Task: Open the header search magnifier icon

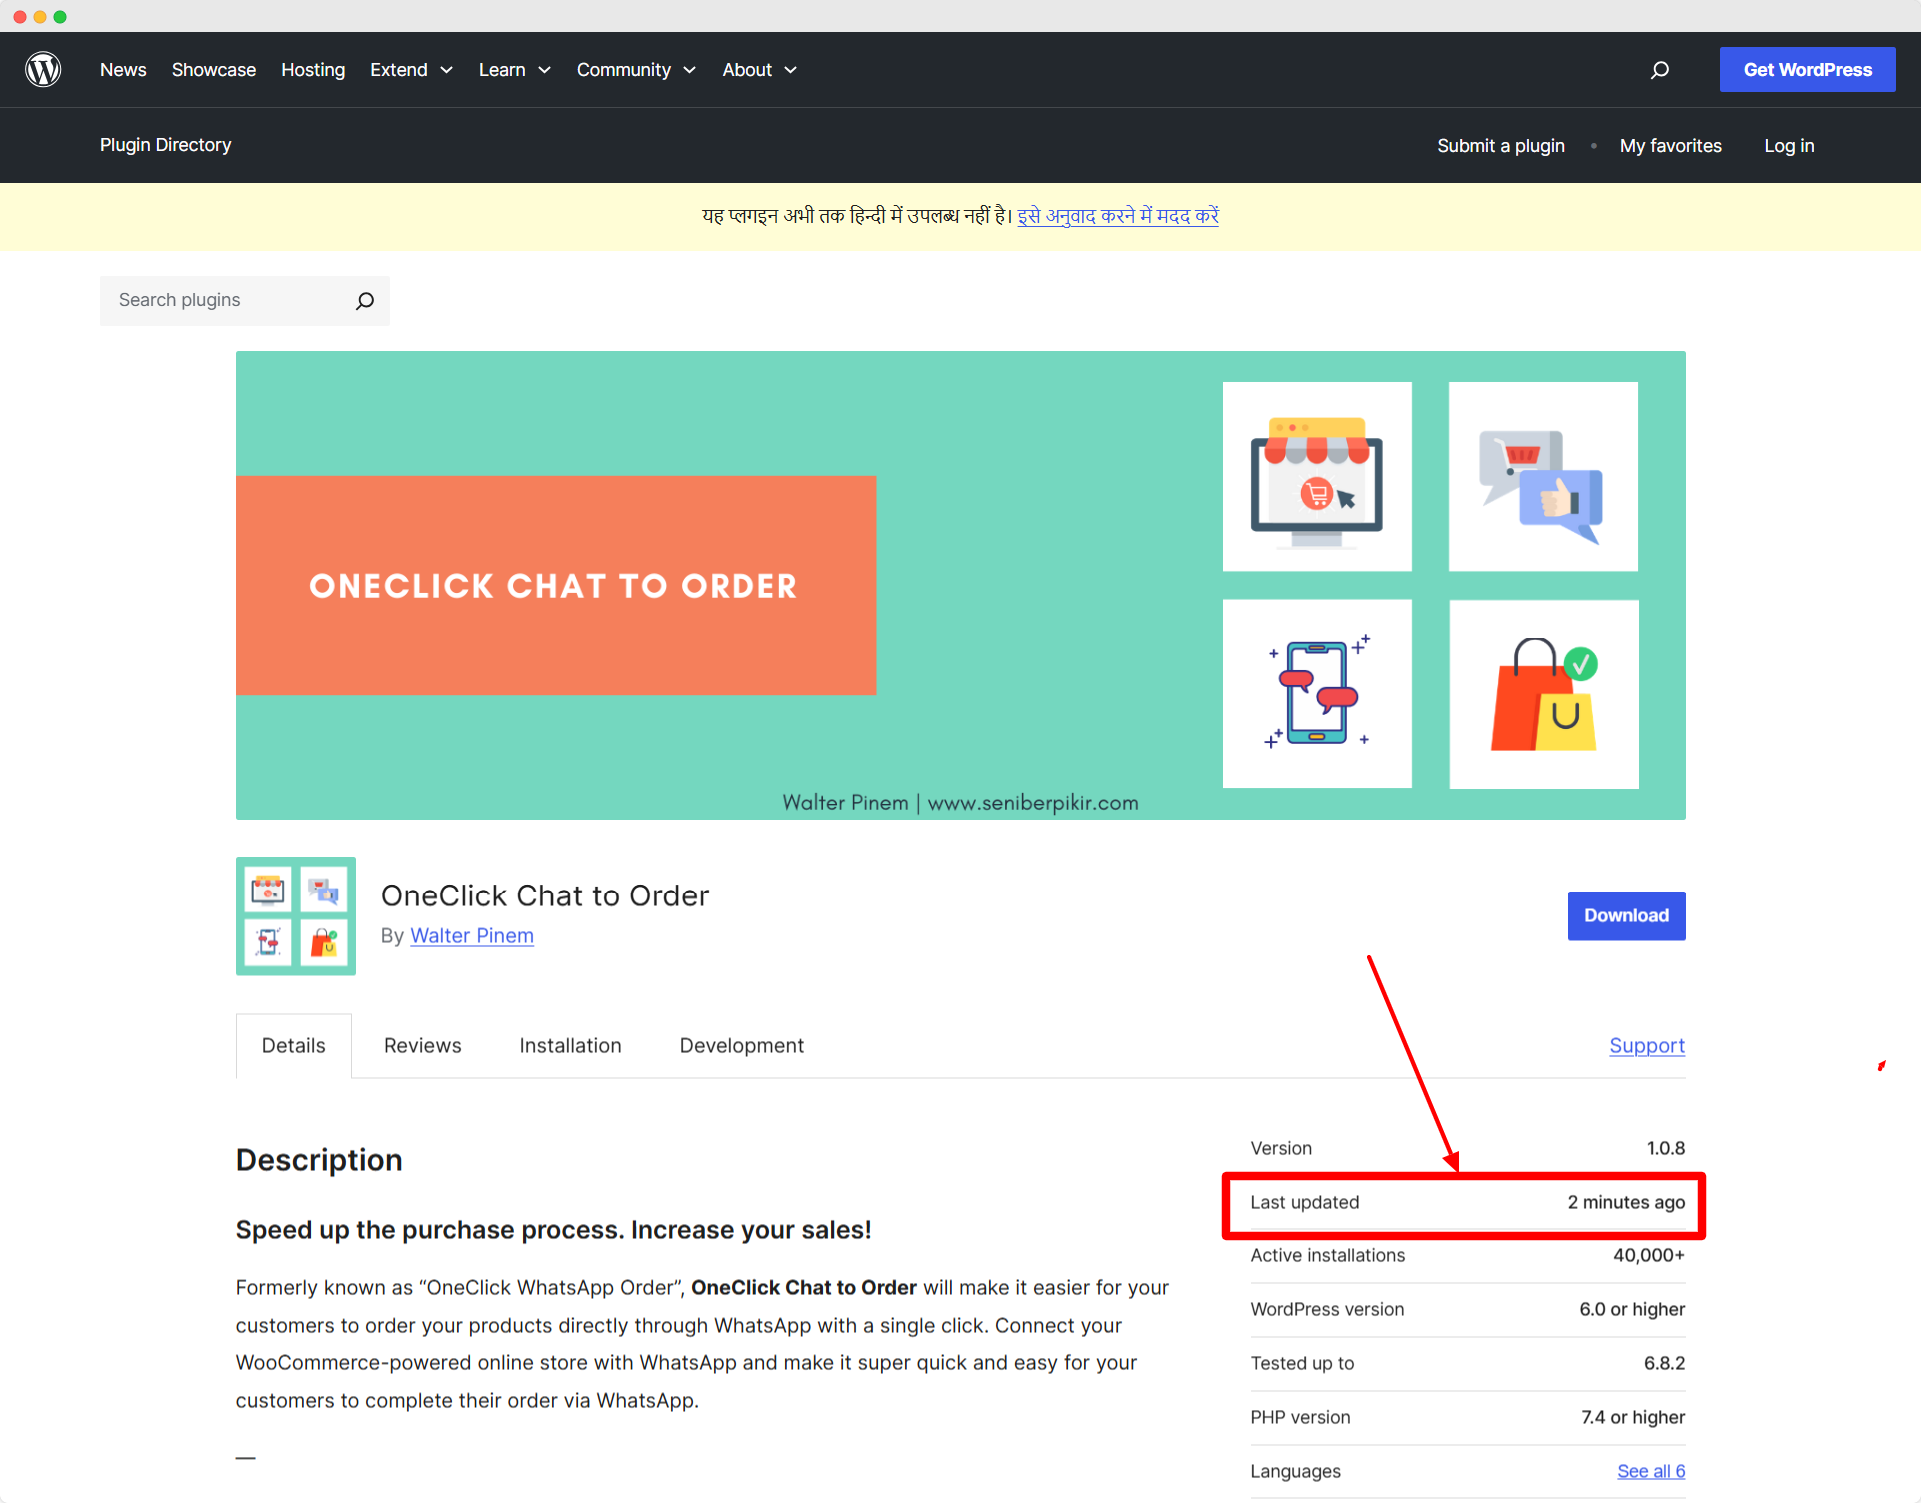Action: 1660,70
